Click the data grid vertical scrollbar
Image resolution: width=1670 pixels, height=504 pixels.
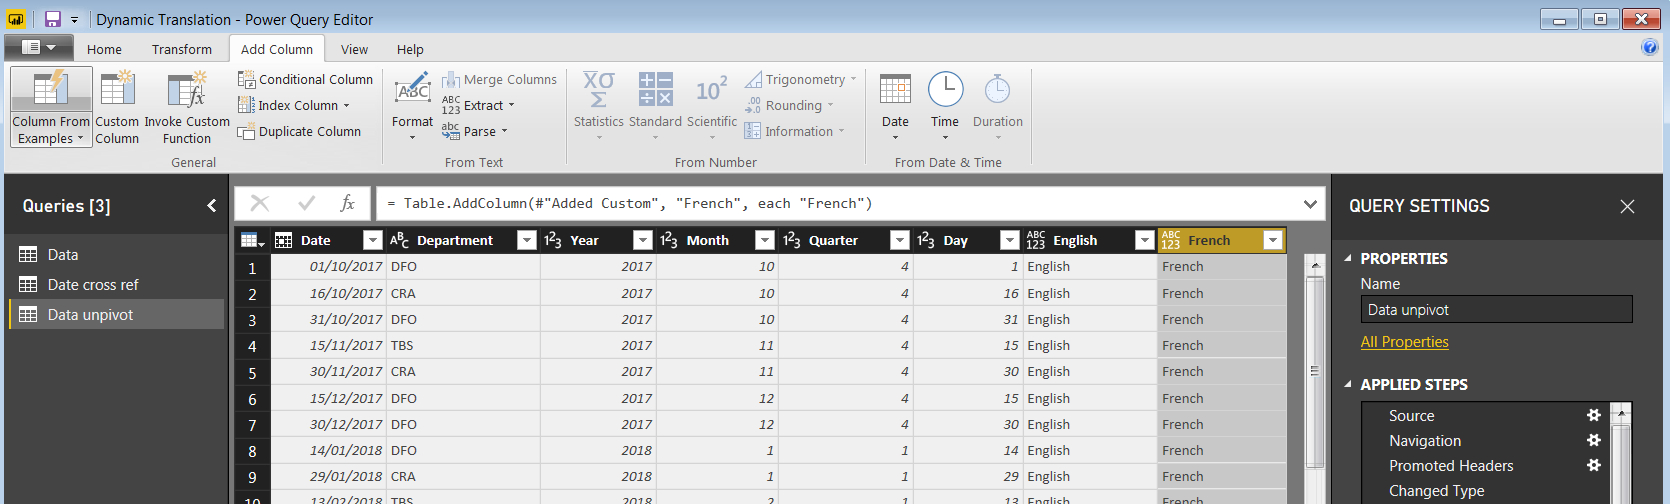point(1316,370)
